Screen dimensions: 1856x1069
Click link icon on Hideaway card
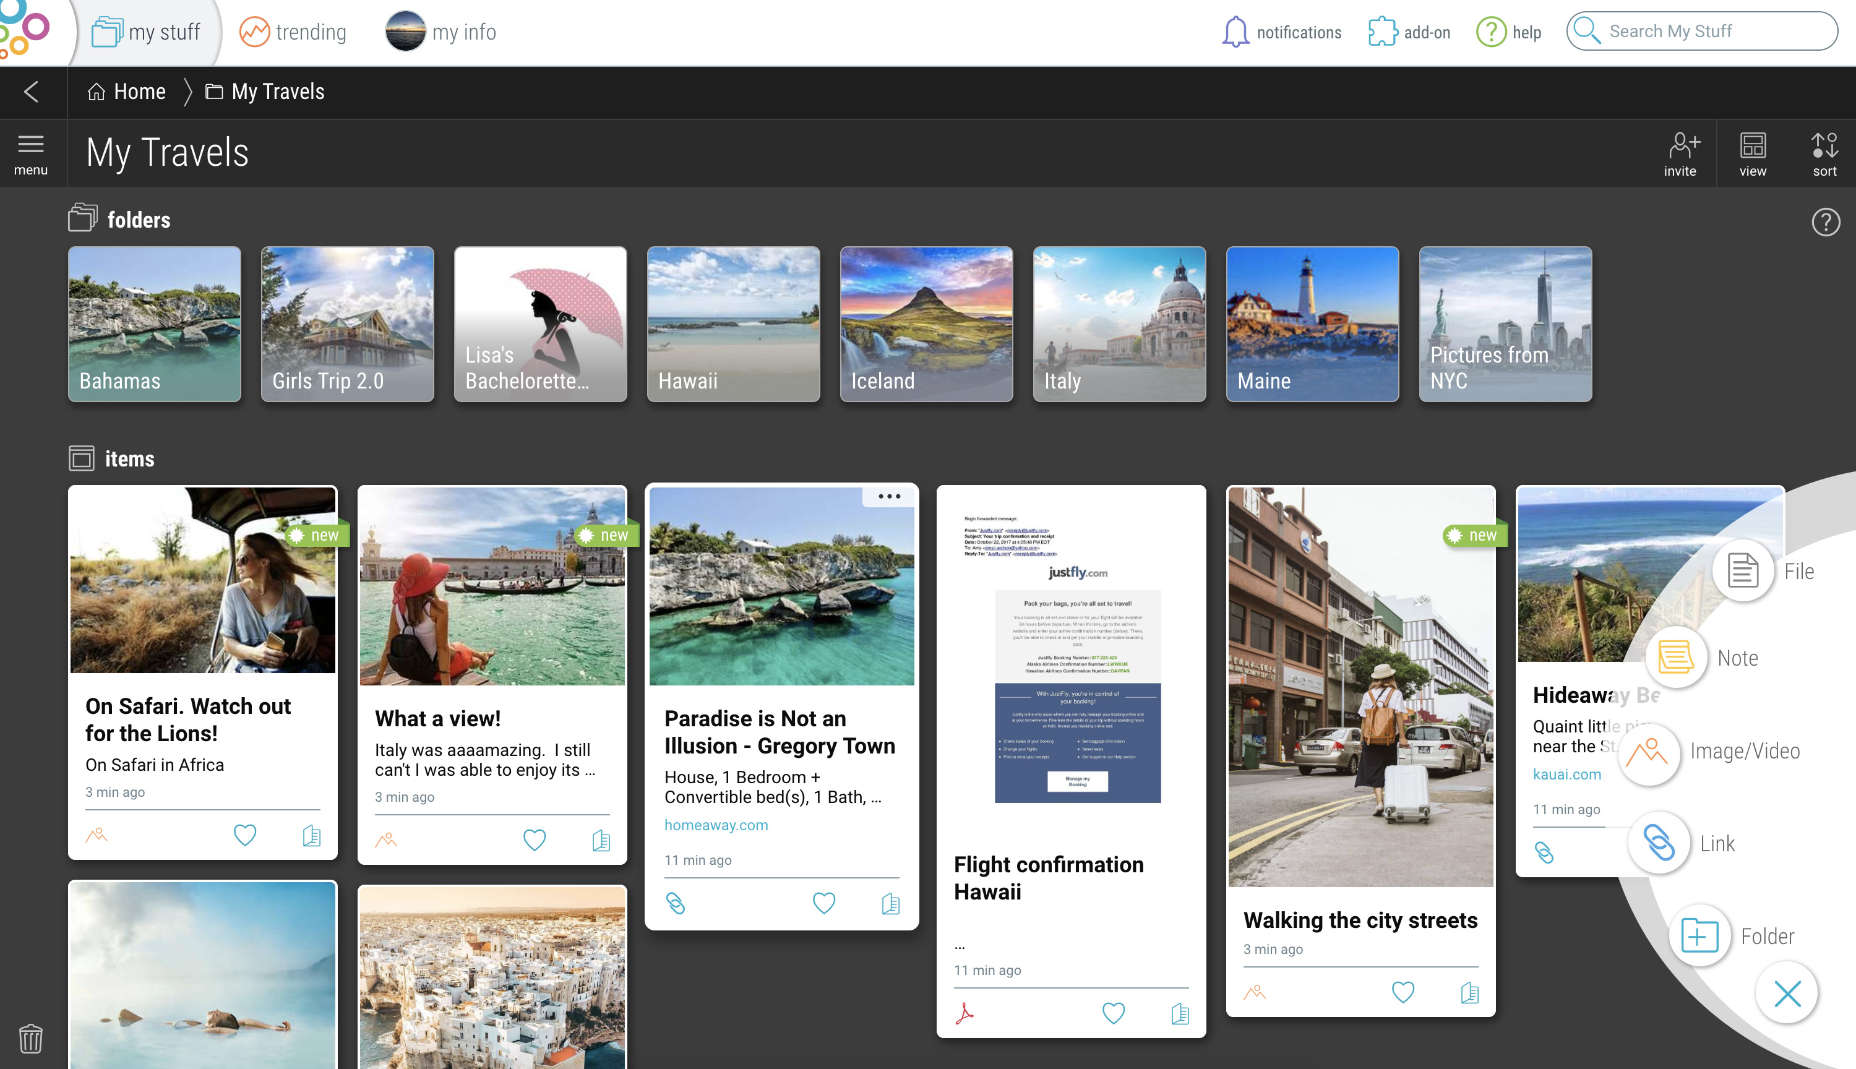point(1545,853)
